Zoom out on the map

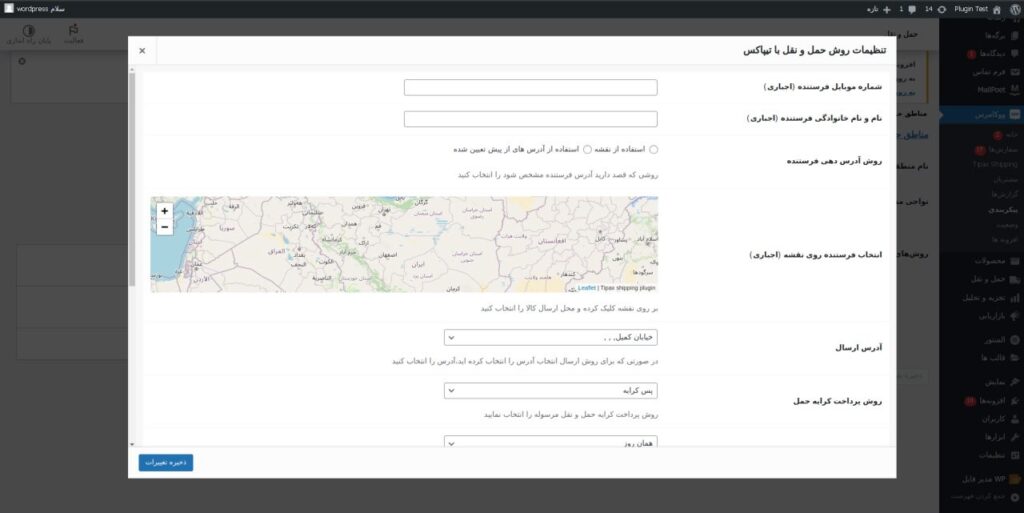coord(165,227)
